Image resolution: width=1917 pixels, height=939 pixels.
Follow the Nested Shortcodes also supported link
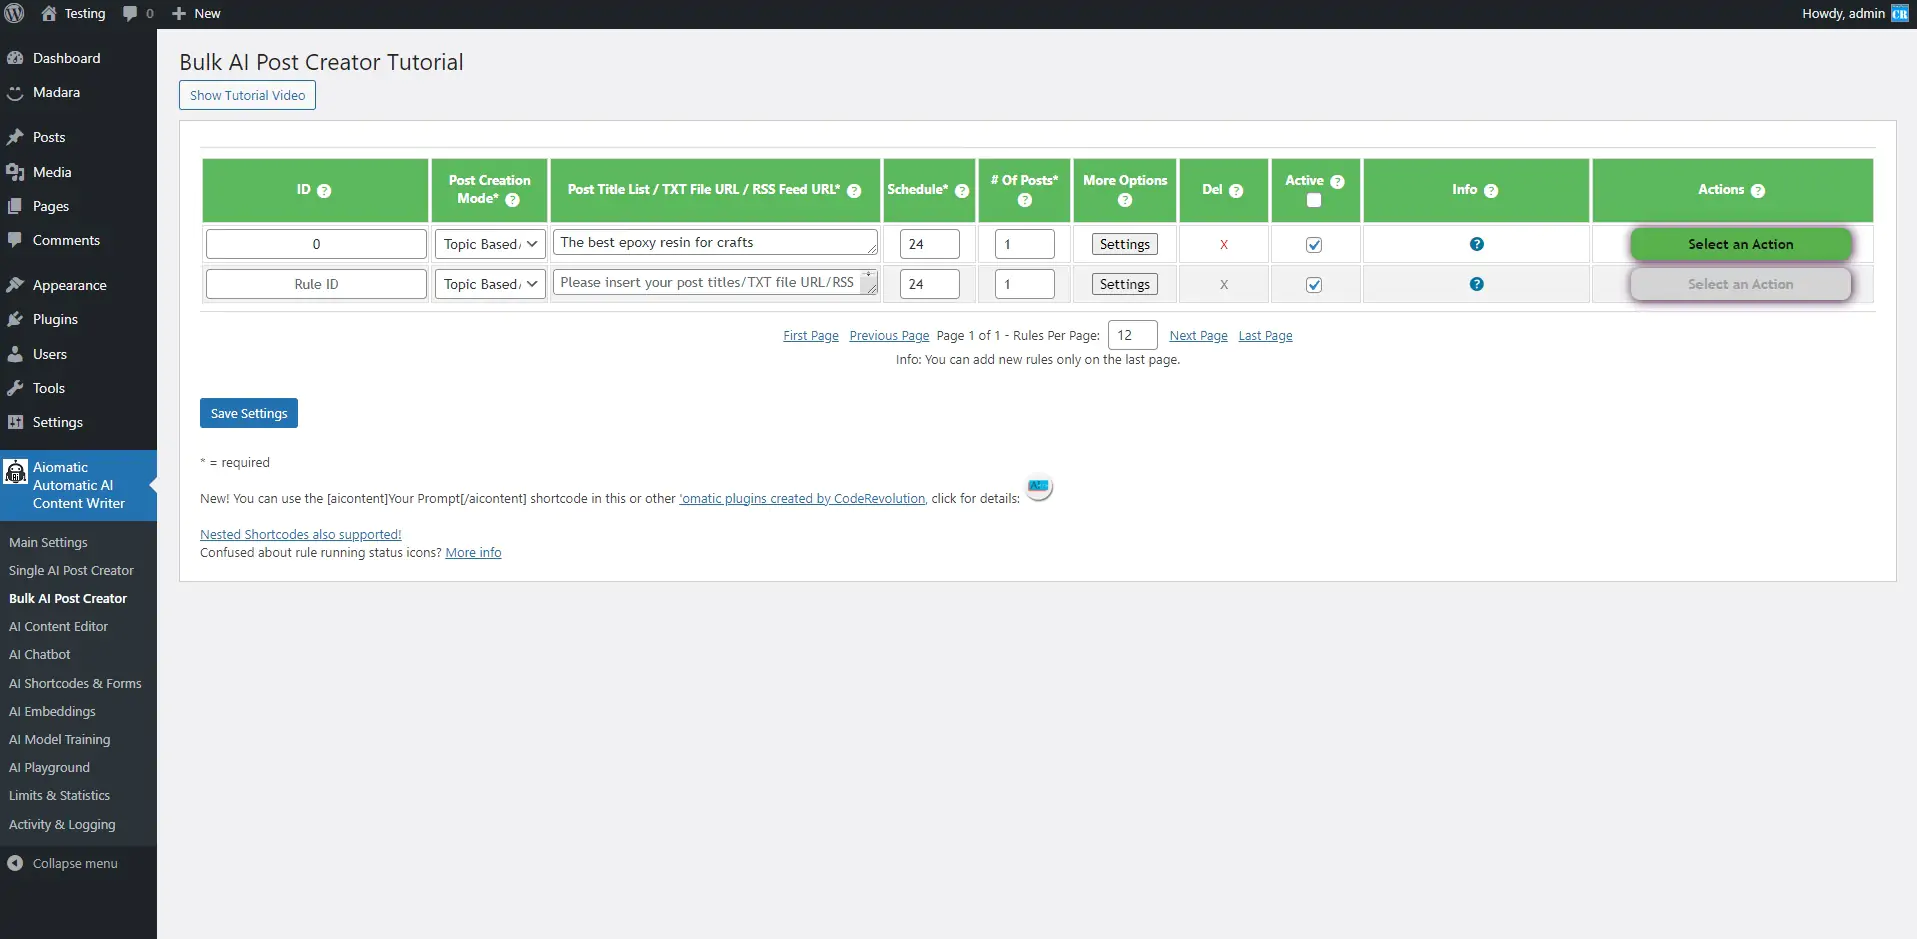[x=300, y=535]
